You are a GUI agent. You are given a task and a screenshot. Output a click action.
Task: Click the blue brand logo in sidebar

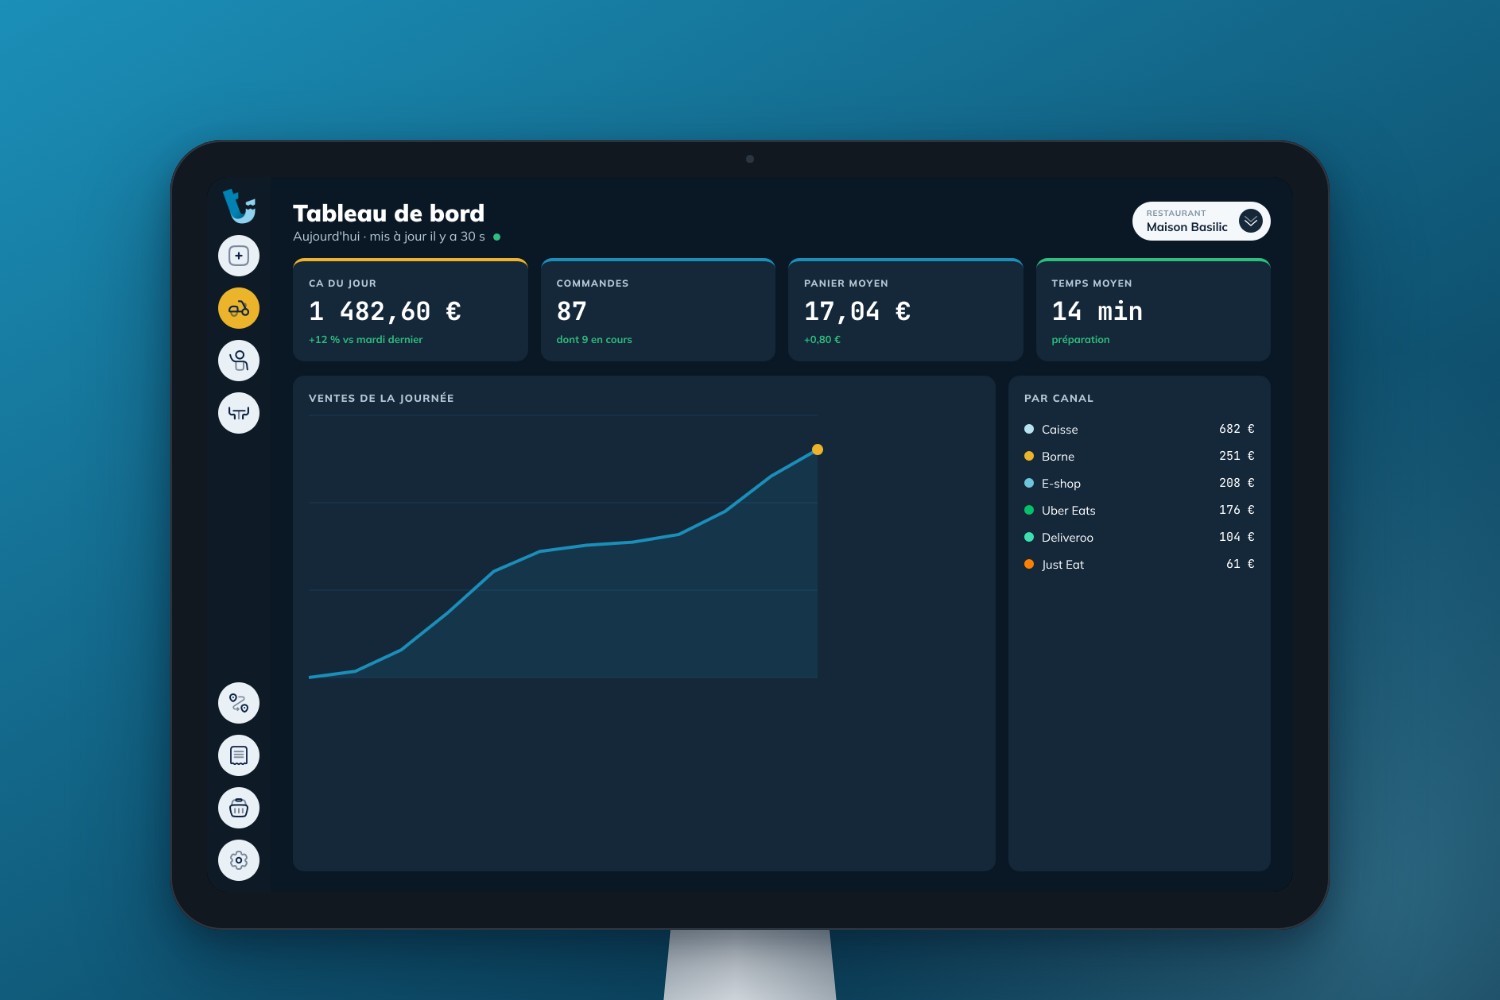point(239,206)
